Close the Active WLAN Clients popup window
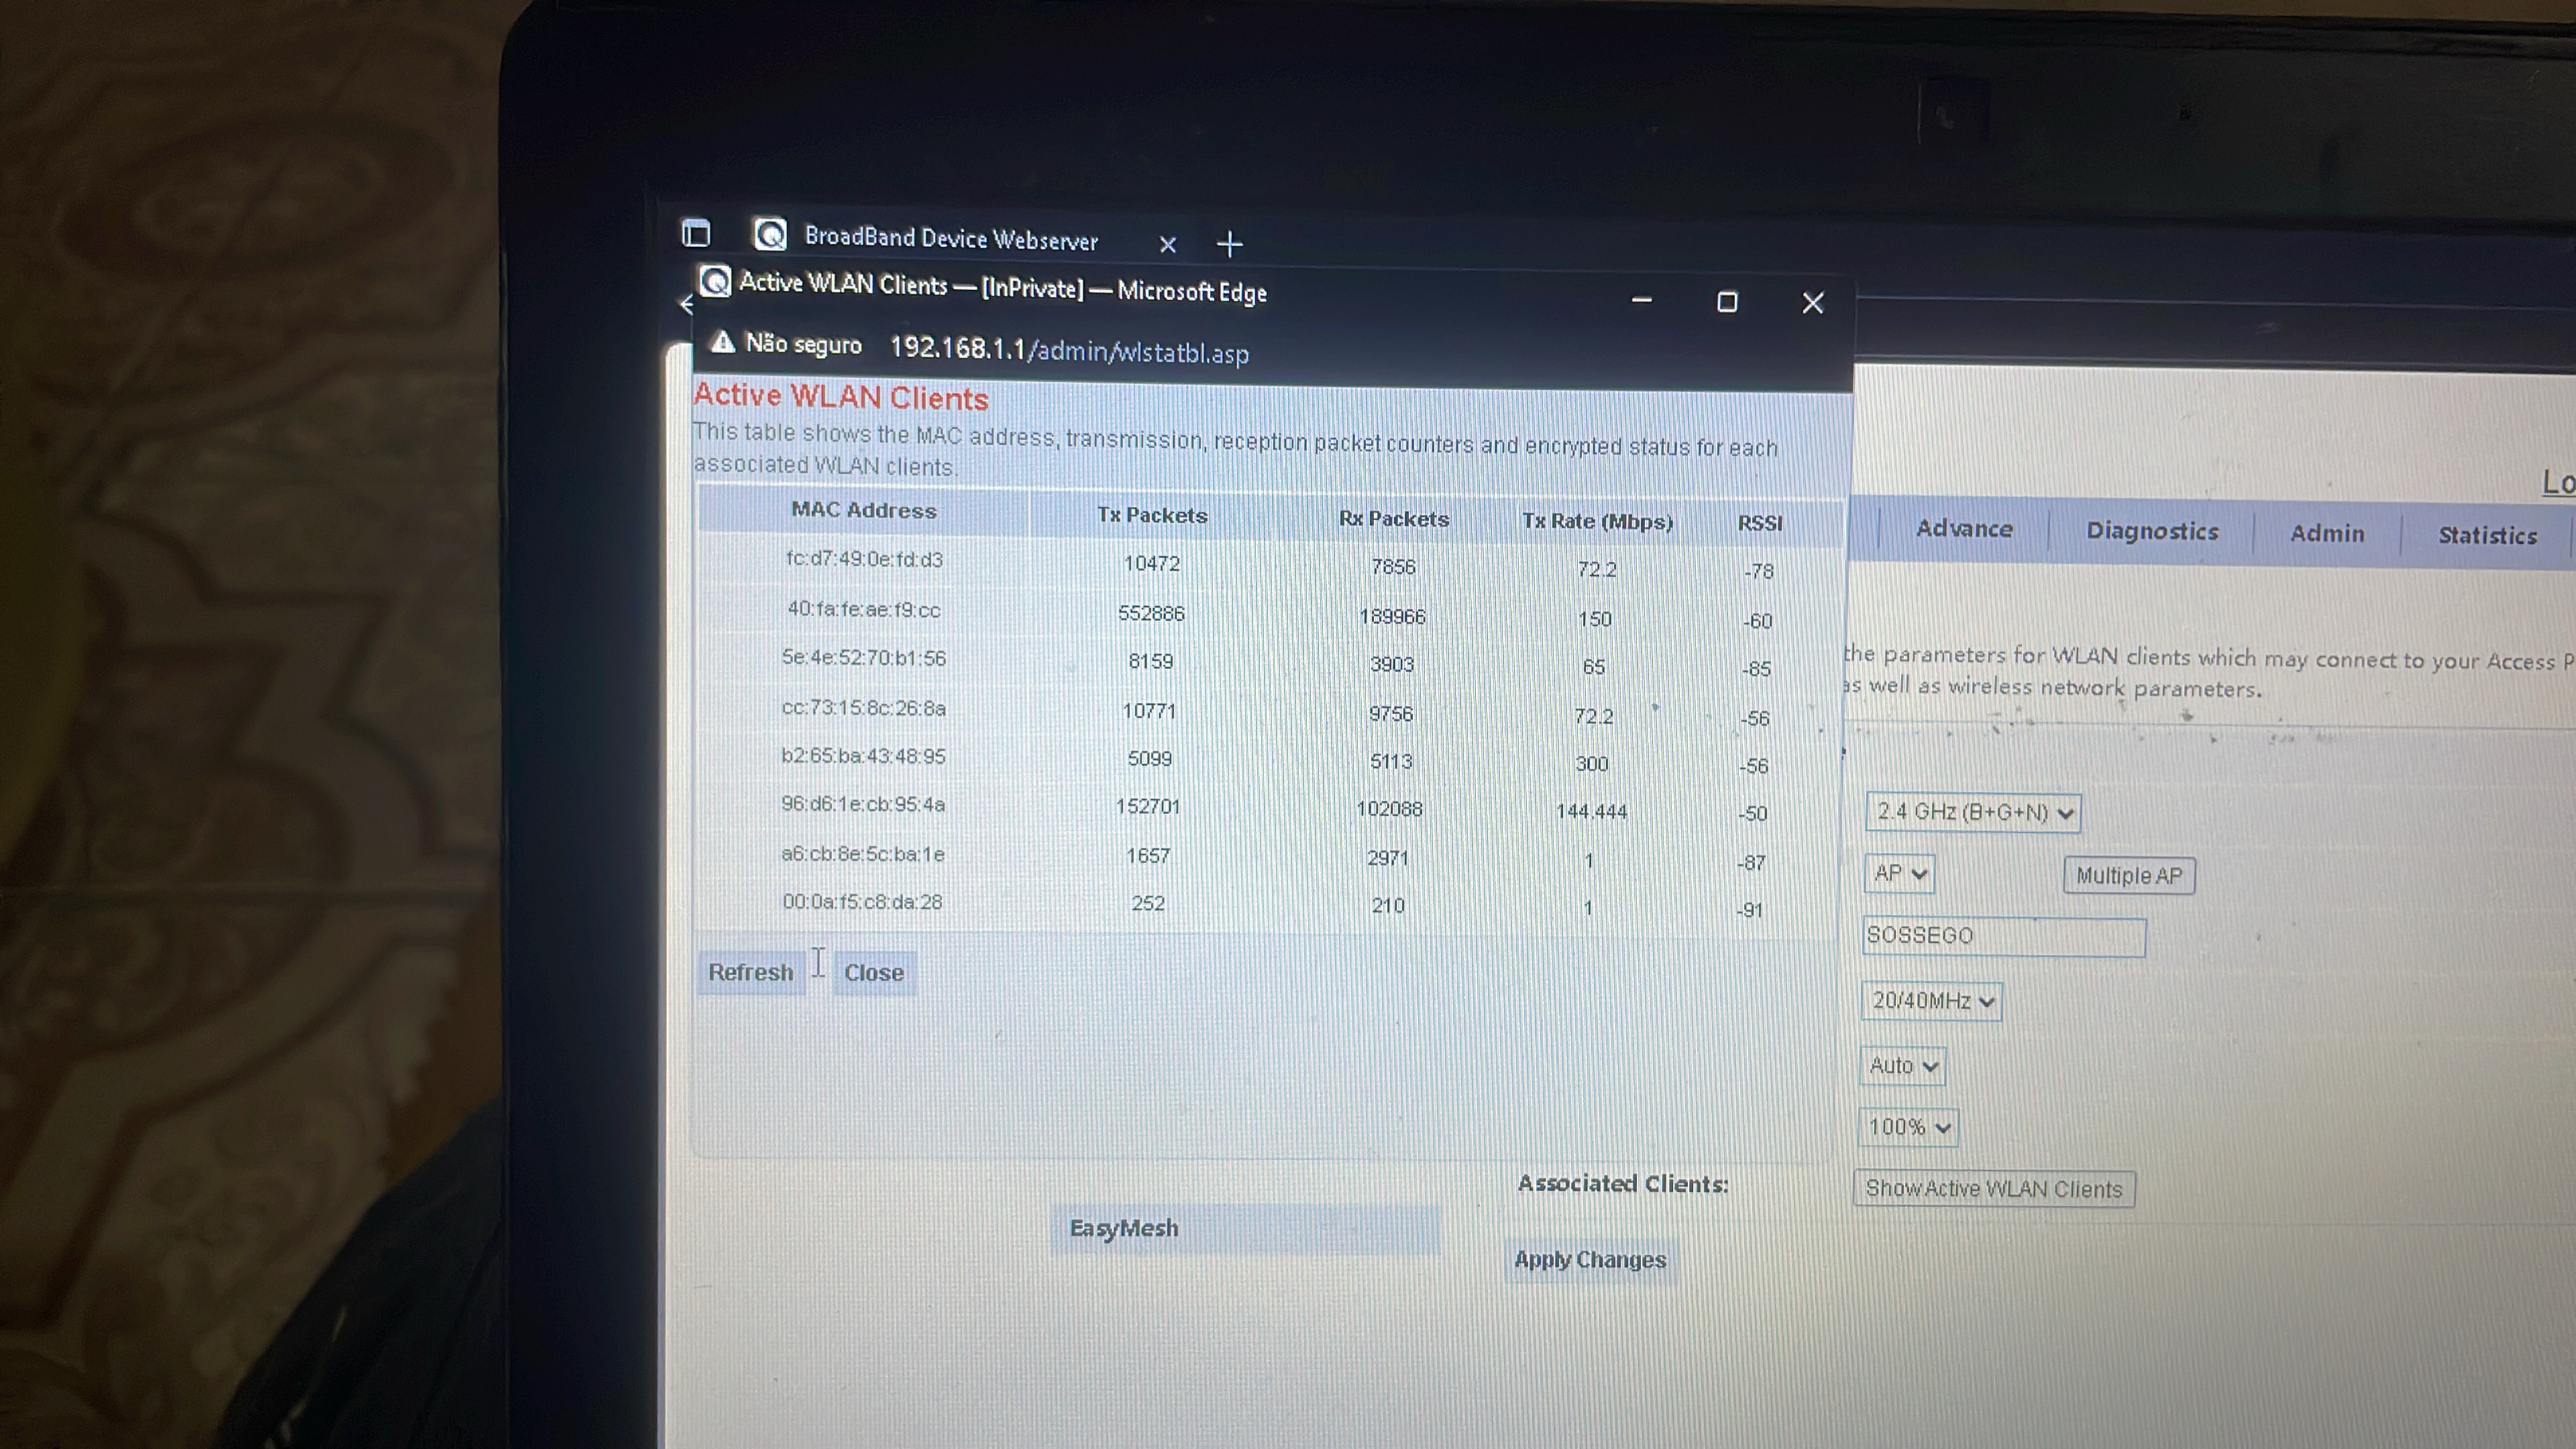 pyautogui.click(x=1812, y=303)
